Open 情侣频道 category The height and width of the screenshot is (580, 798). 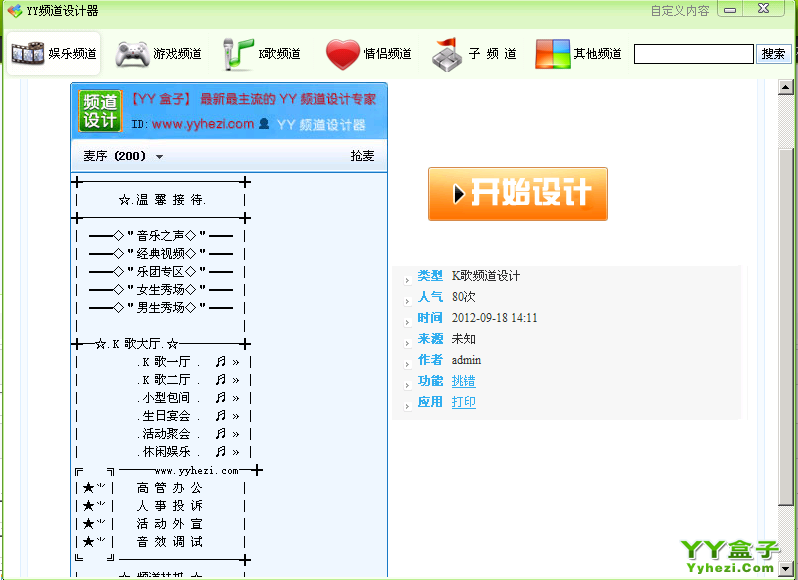click(369, 53)
